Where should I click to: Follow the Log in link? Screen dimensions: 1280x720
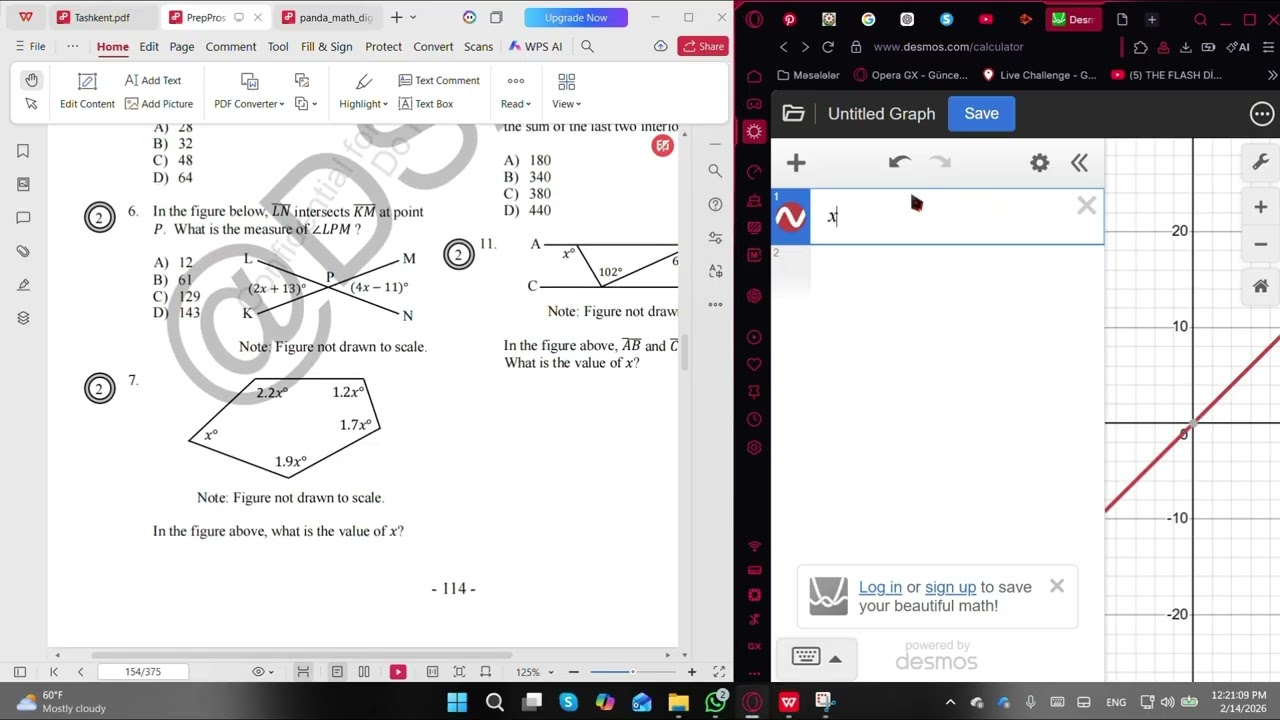click(x=880, y=587)
